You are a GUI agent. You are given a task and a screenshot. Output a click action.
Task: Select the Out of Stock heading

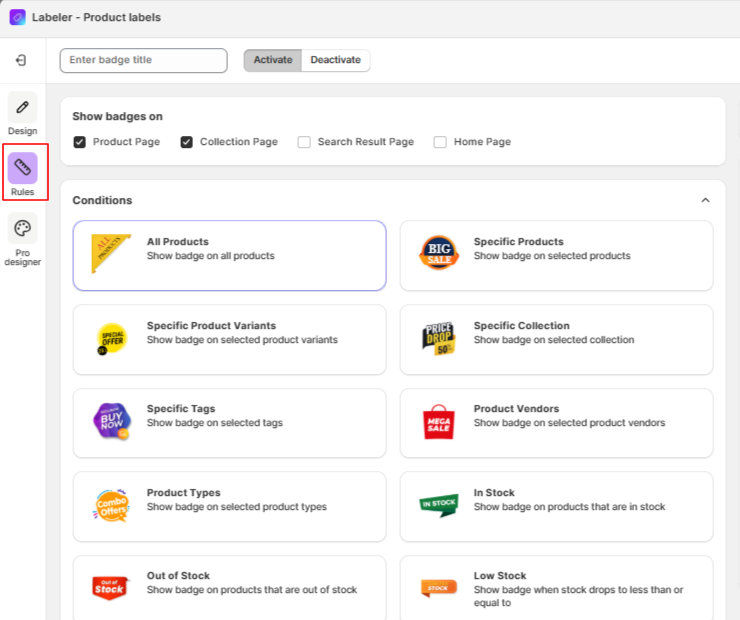178,576
